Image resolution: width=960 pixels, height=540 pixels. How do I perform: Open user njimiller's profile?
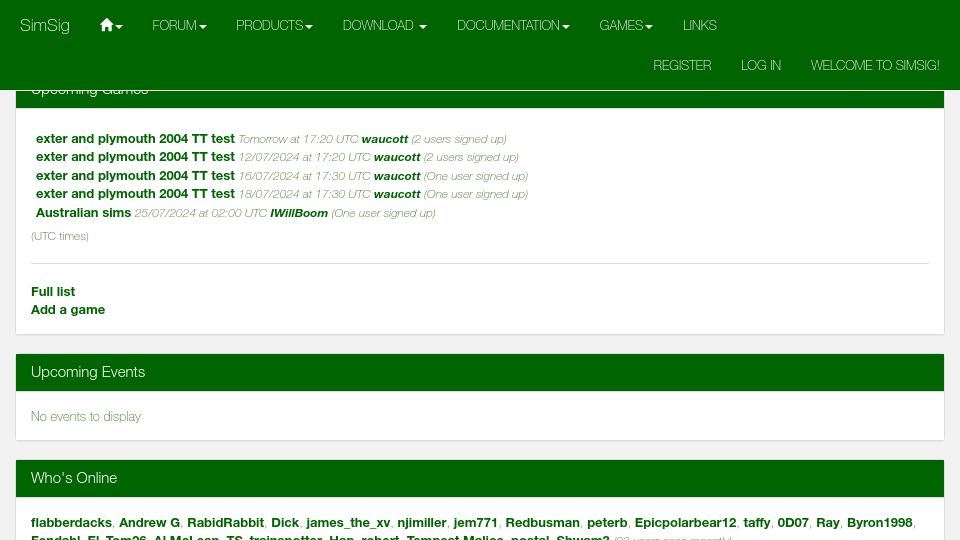[422, 523]
